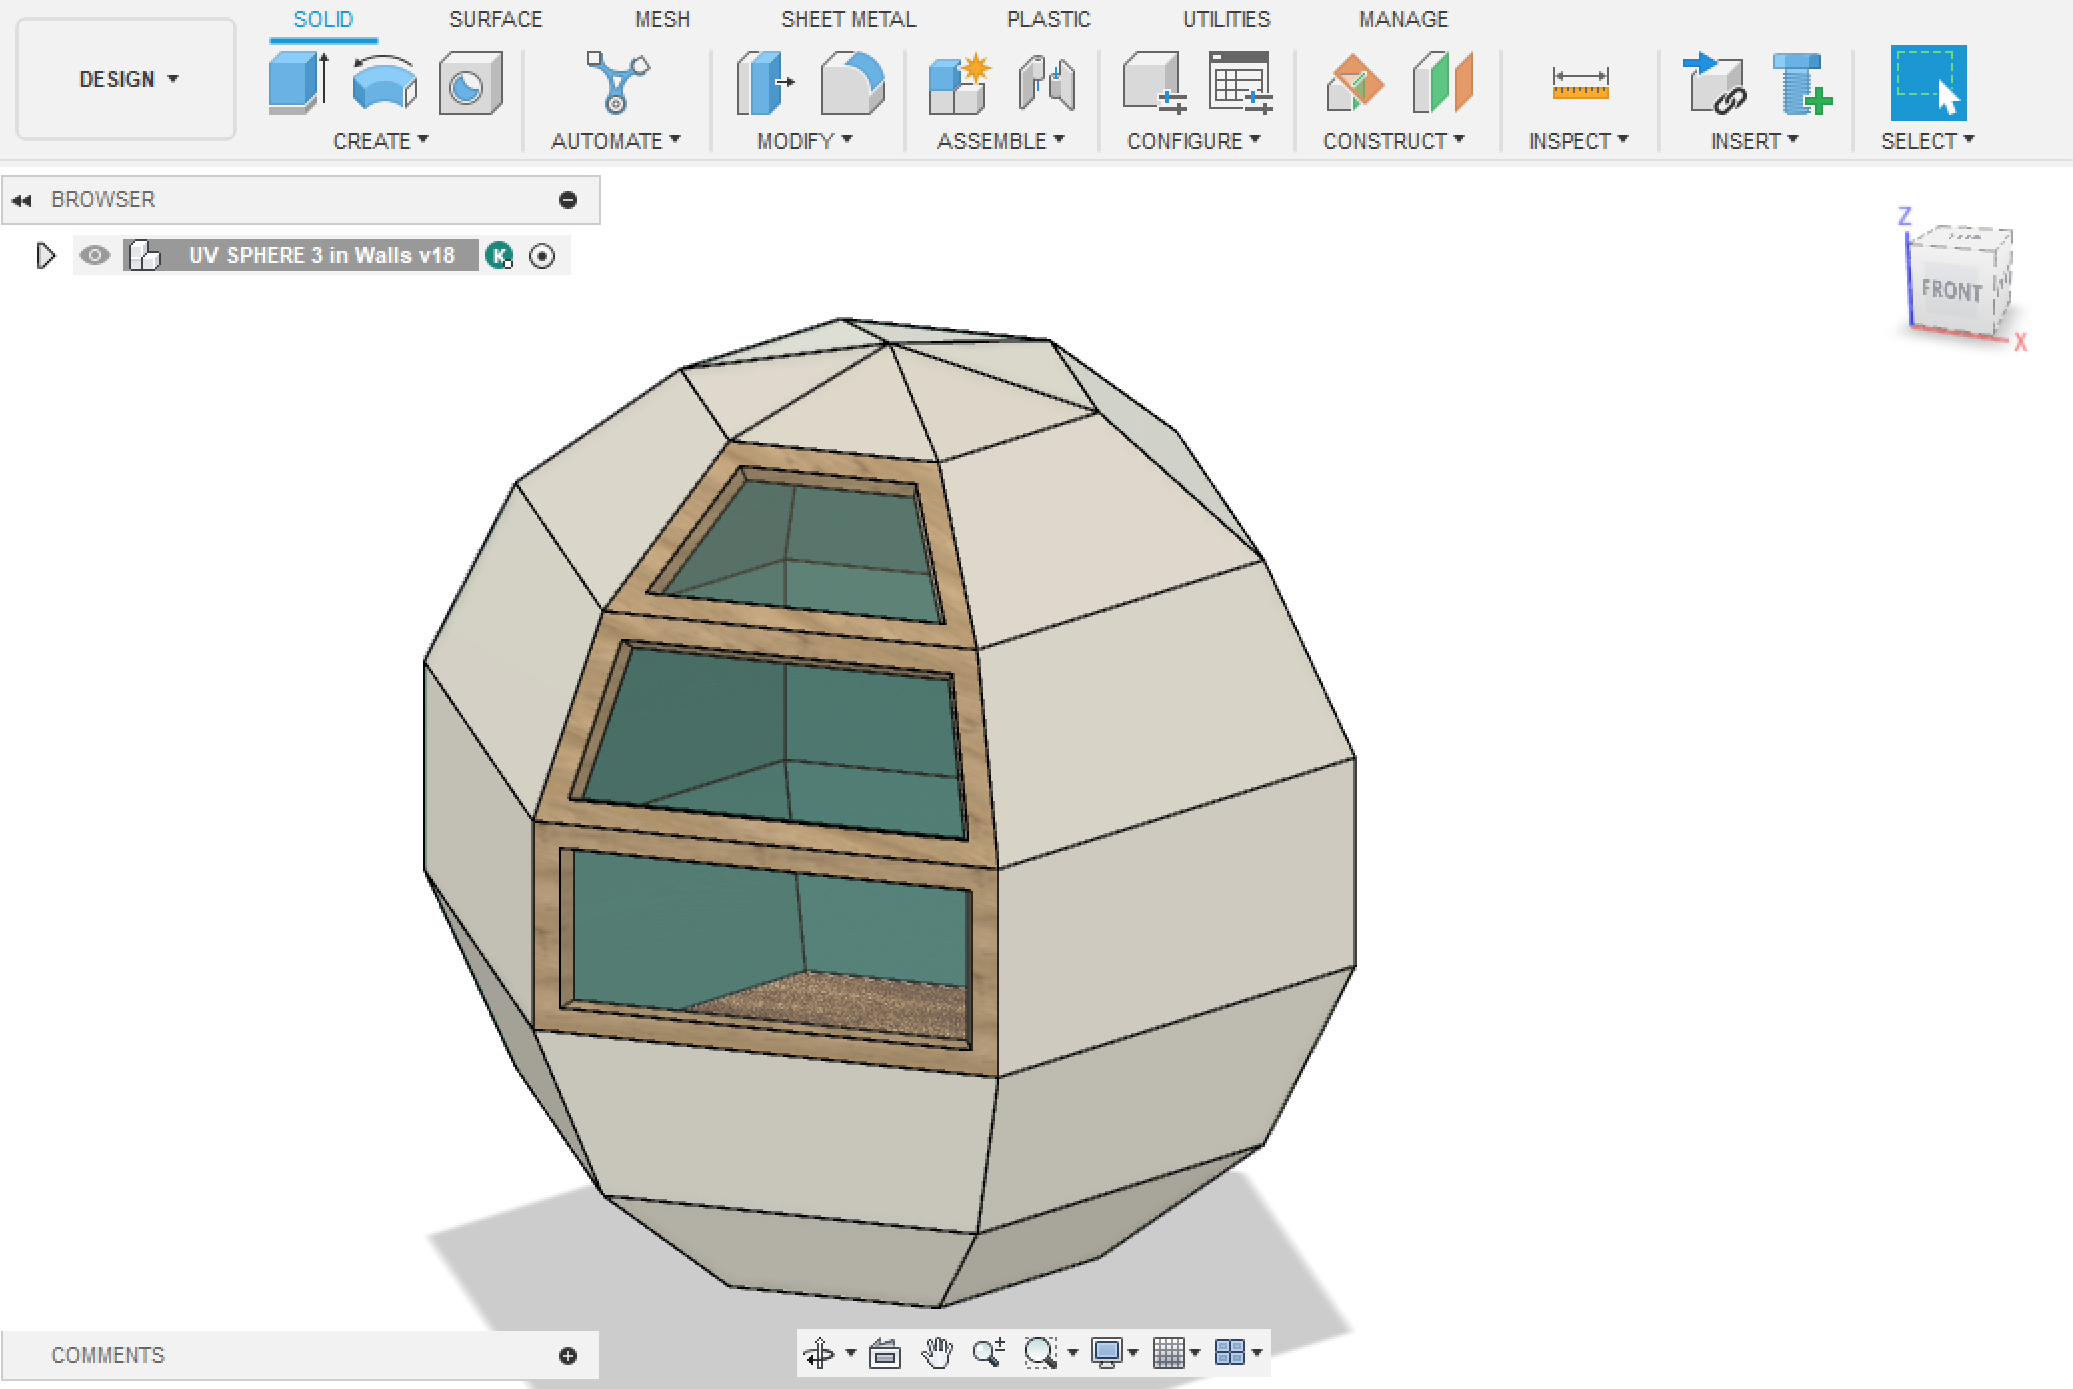Open the CONSTRUCT dropdown menu

tap(1394, 141)
